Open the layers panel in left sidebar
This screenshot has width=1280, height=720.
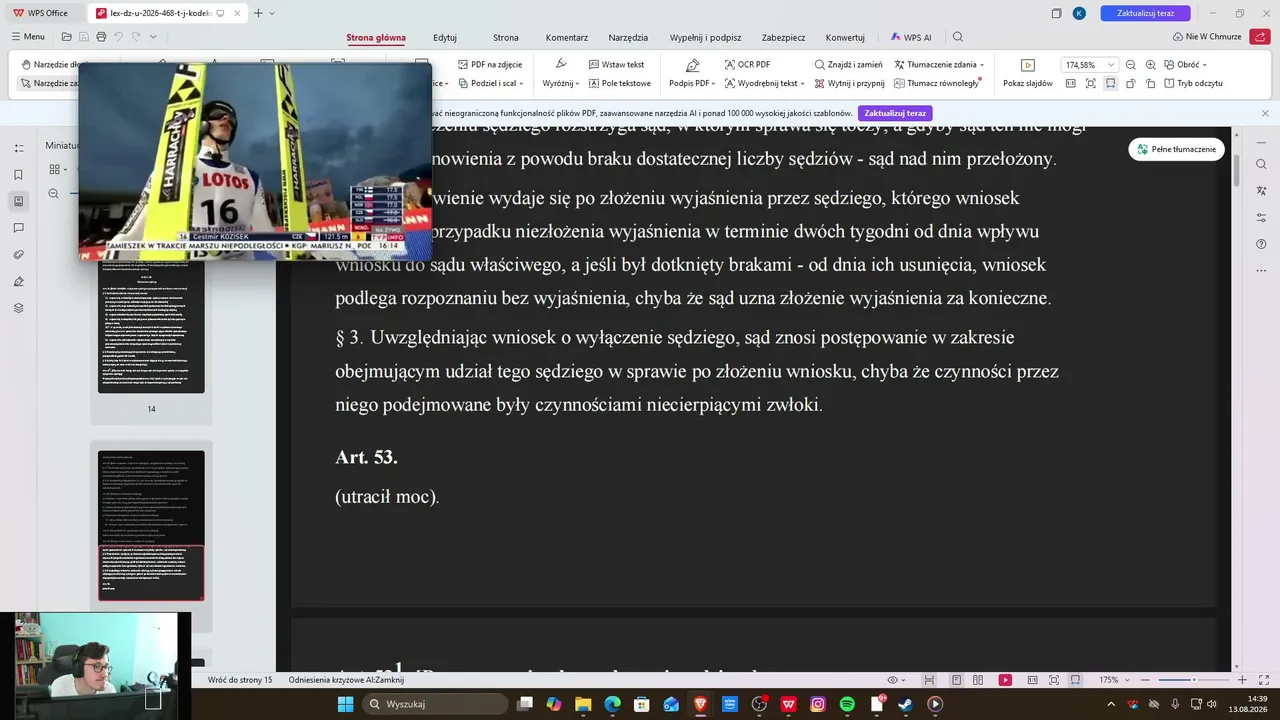click(x=19, y=308)
